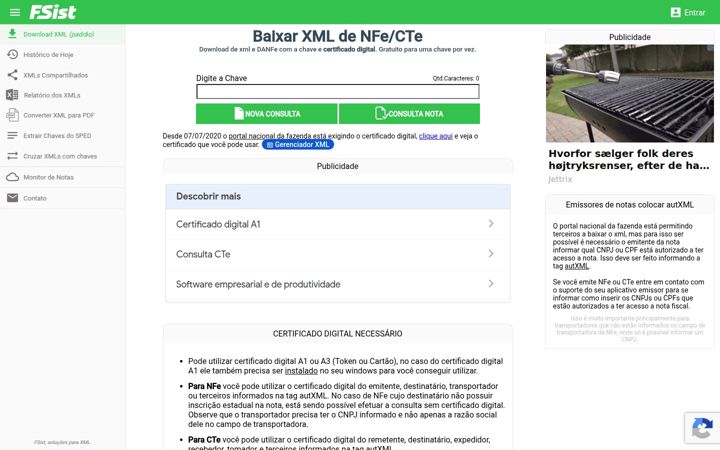Click the share icon for XMLs Compartilhados
Viewport: 720px width, 450px height.
point(12,75)
